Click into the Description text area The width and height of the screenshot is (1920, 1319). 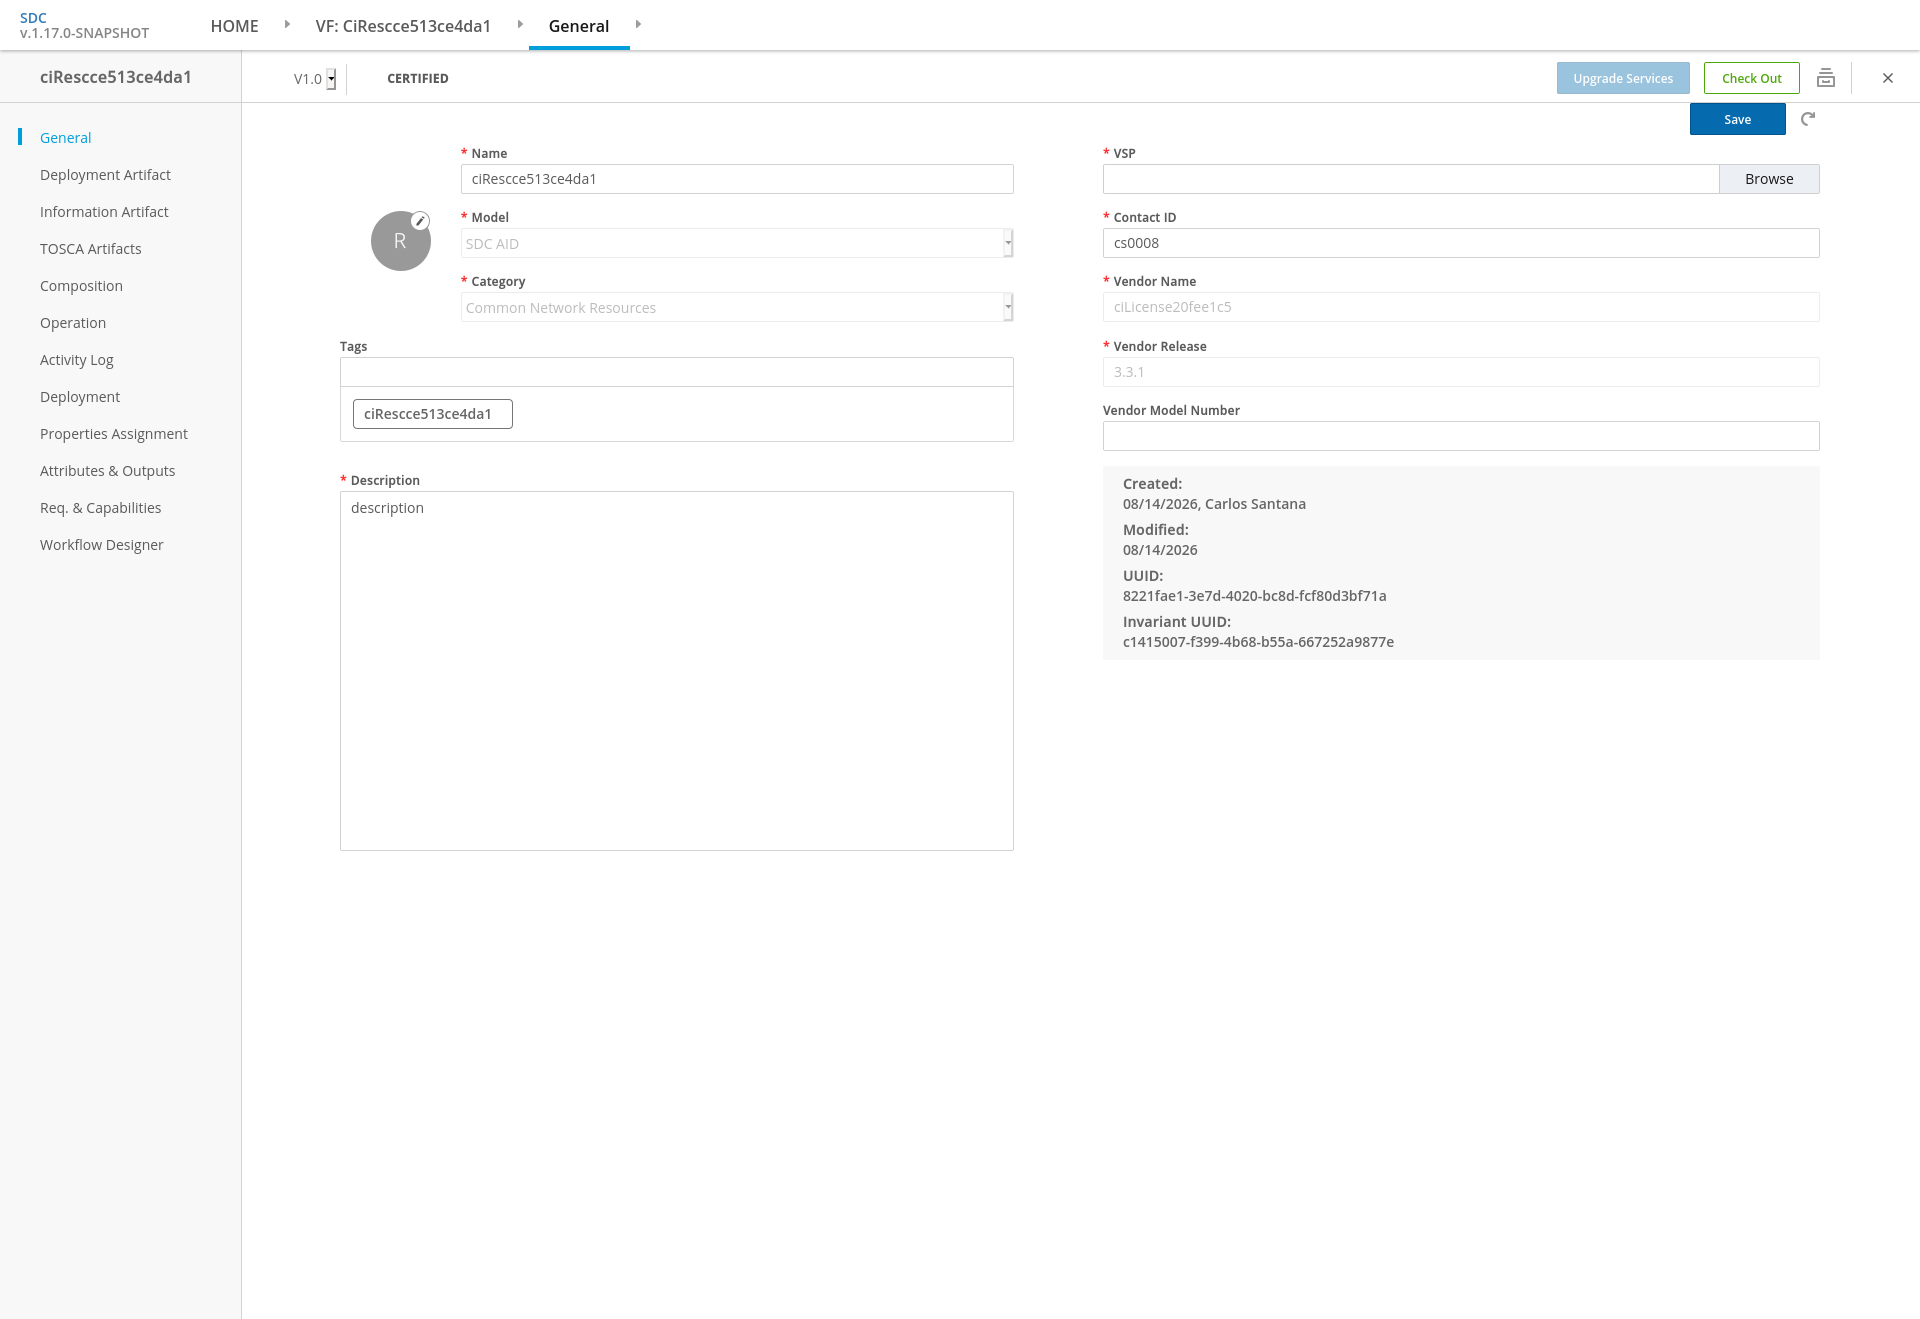677,671
